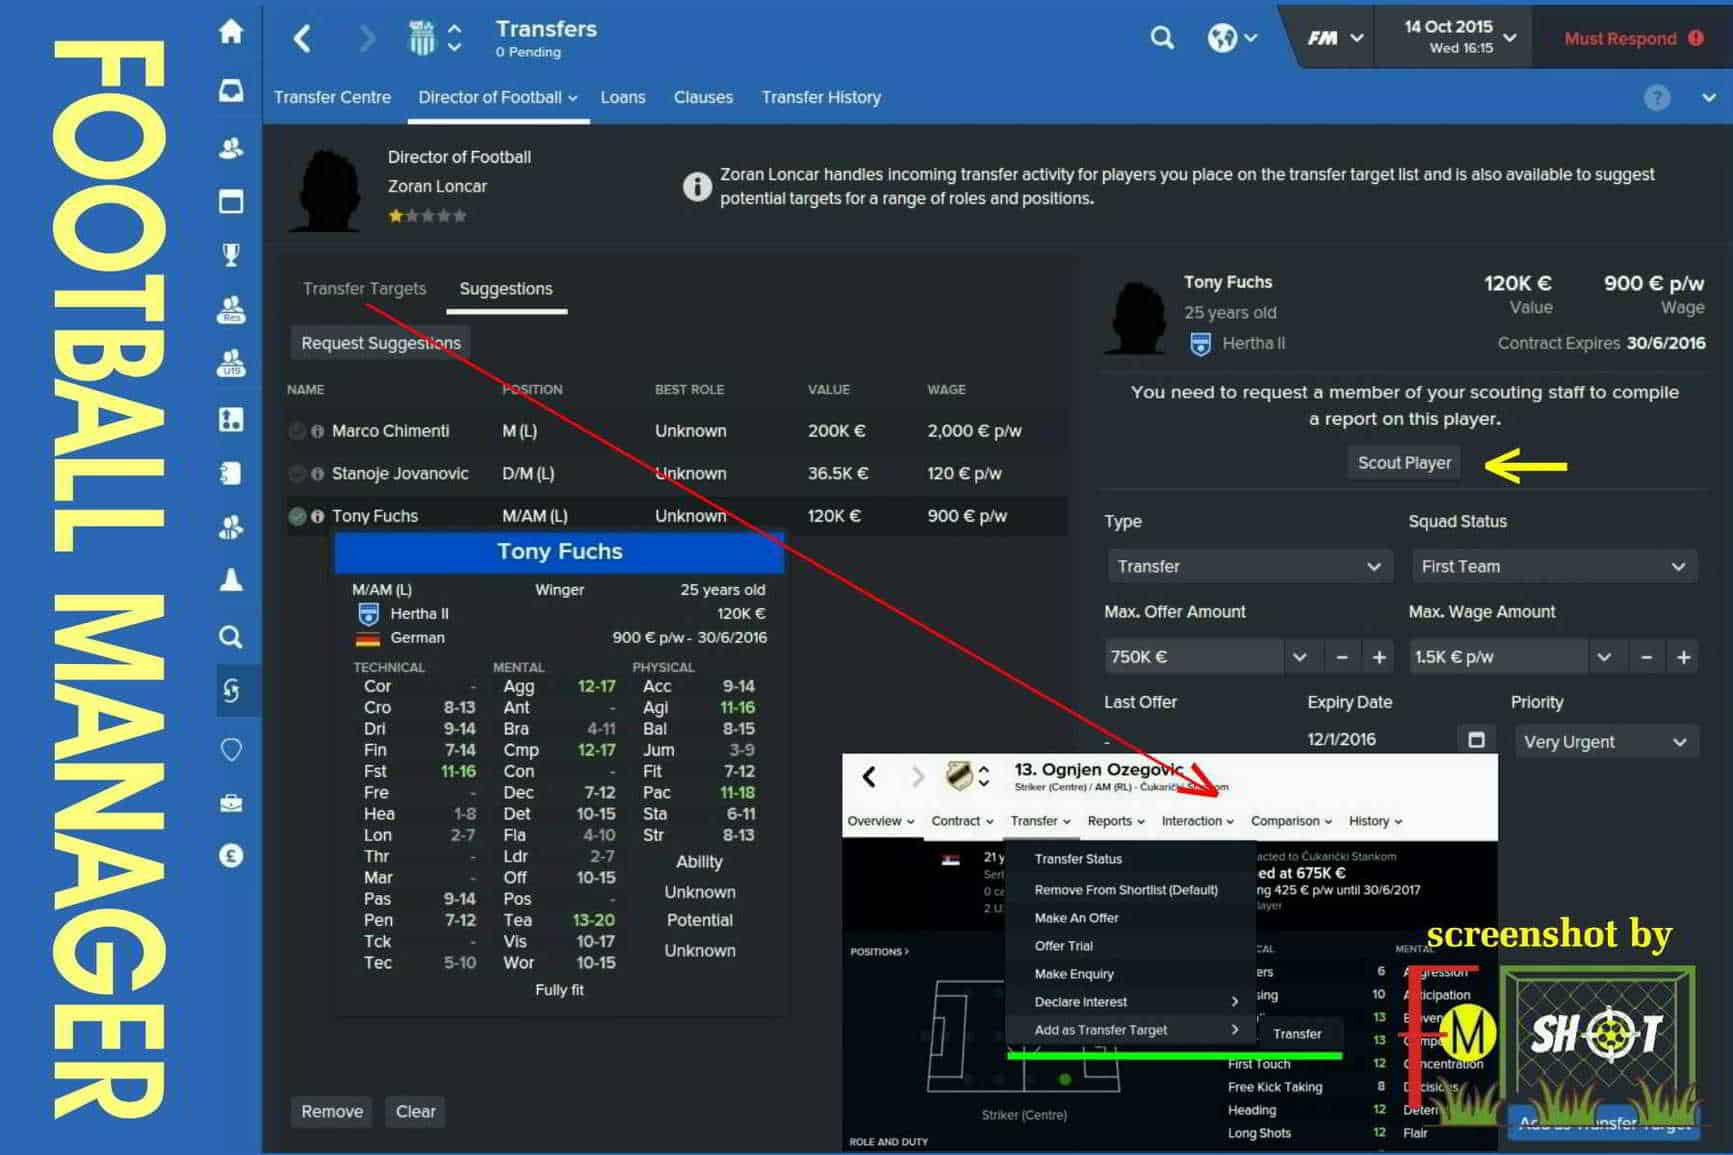Click the Scout Player button
This screenshot has height=1155, width=1733.
[x=1404, y=463]
